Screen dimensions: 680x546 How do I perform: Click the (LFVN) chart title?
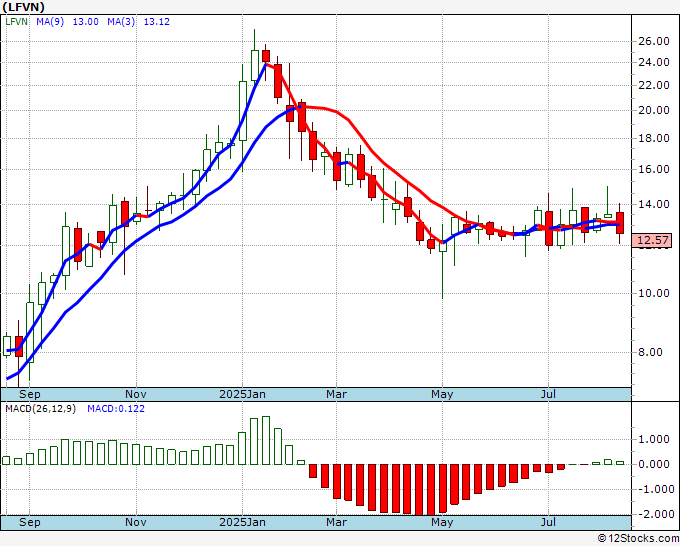coord(23,7)
